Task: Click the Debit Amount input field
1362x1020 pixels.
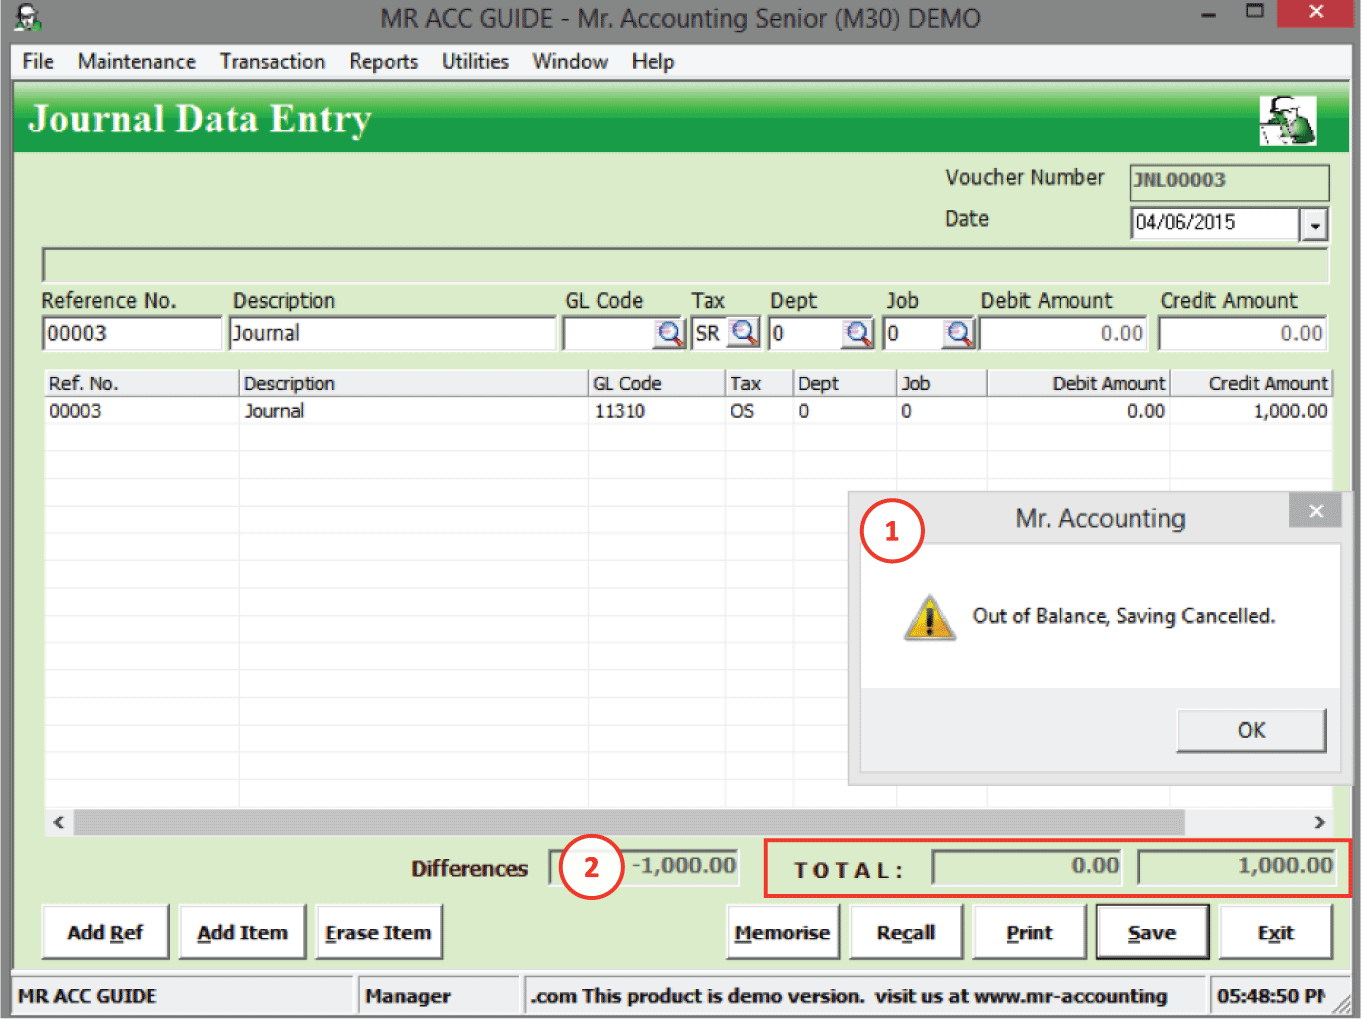Action: coord(1063,333)
